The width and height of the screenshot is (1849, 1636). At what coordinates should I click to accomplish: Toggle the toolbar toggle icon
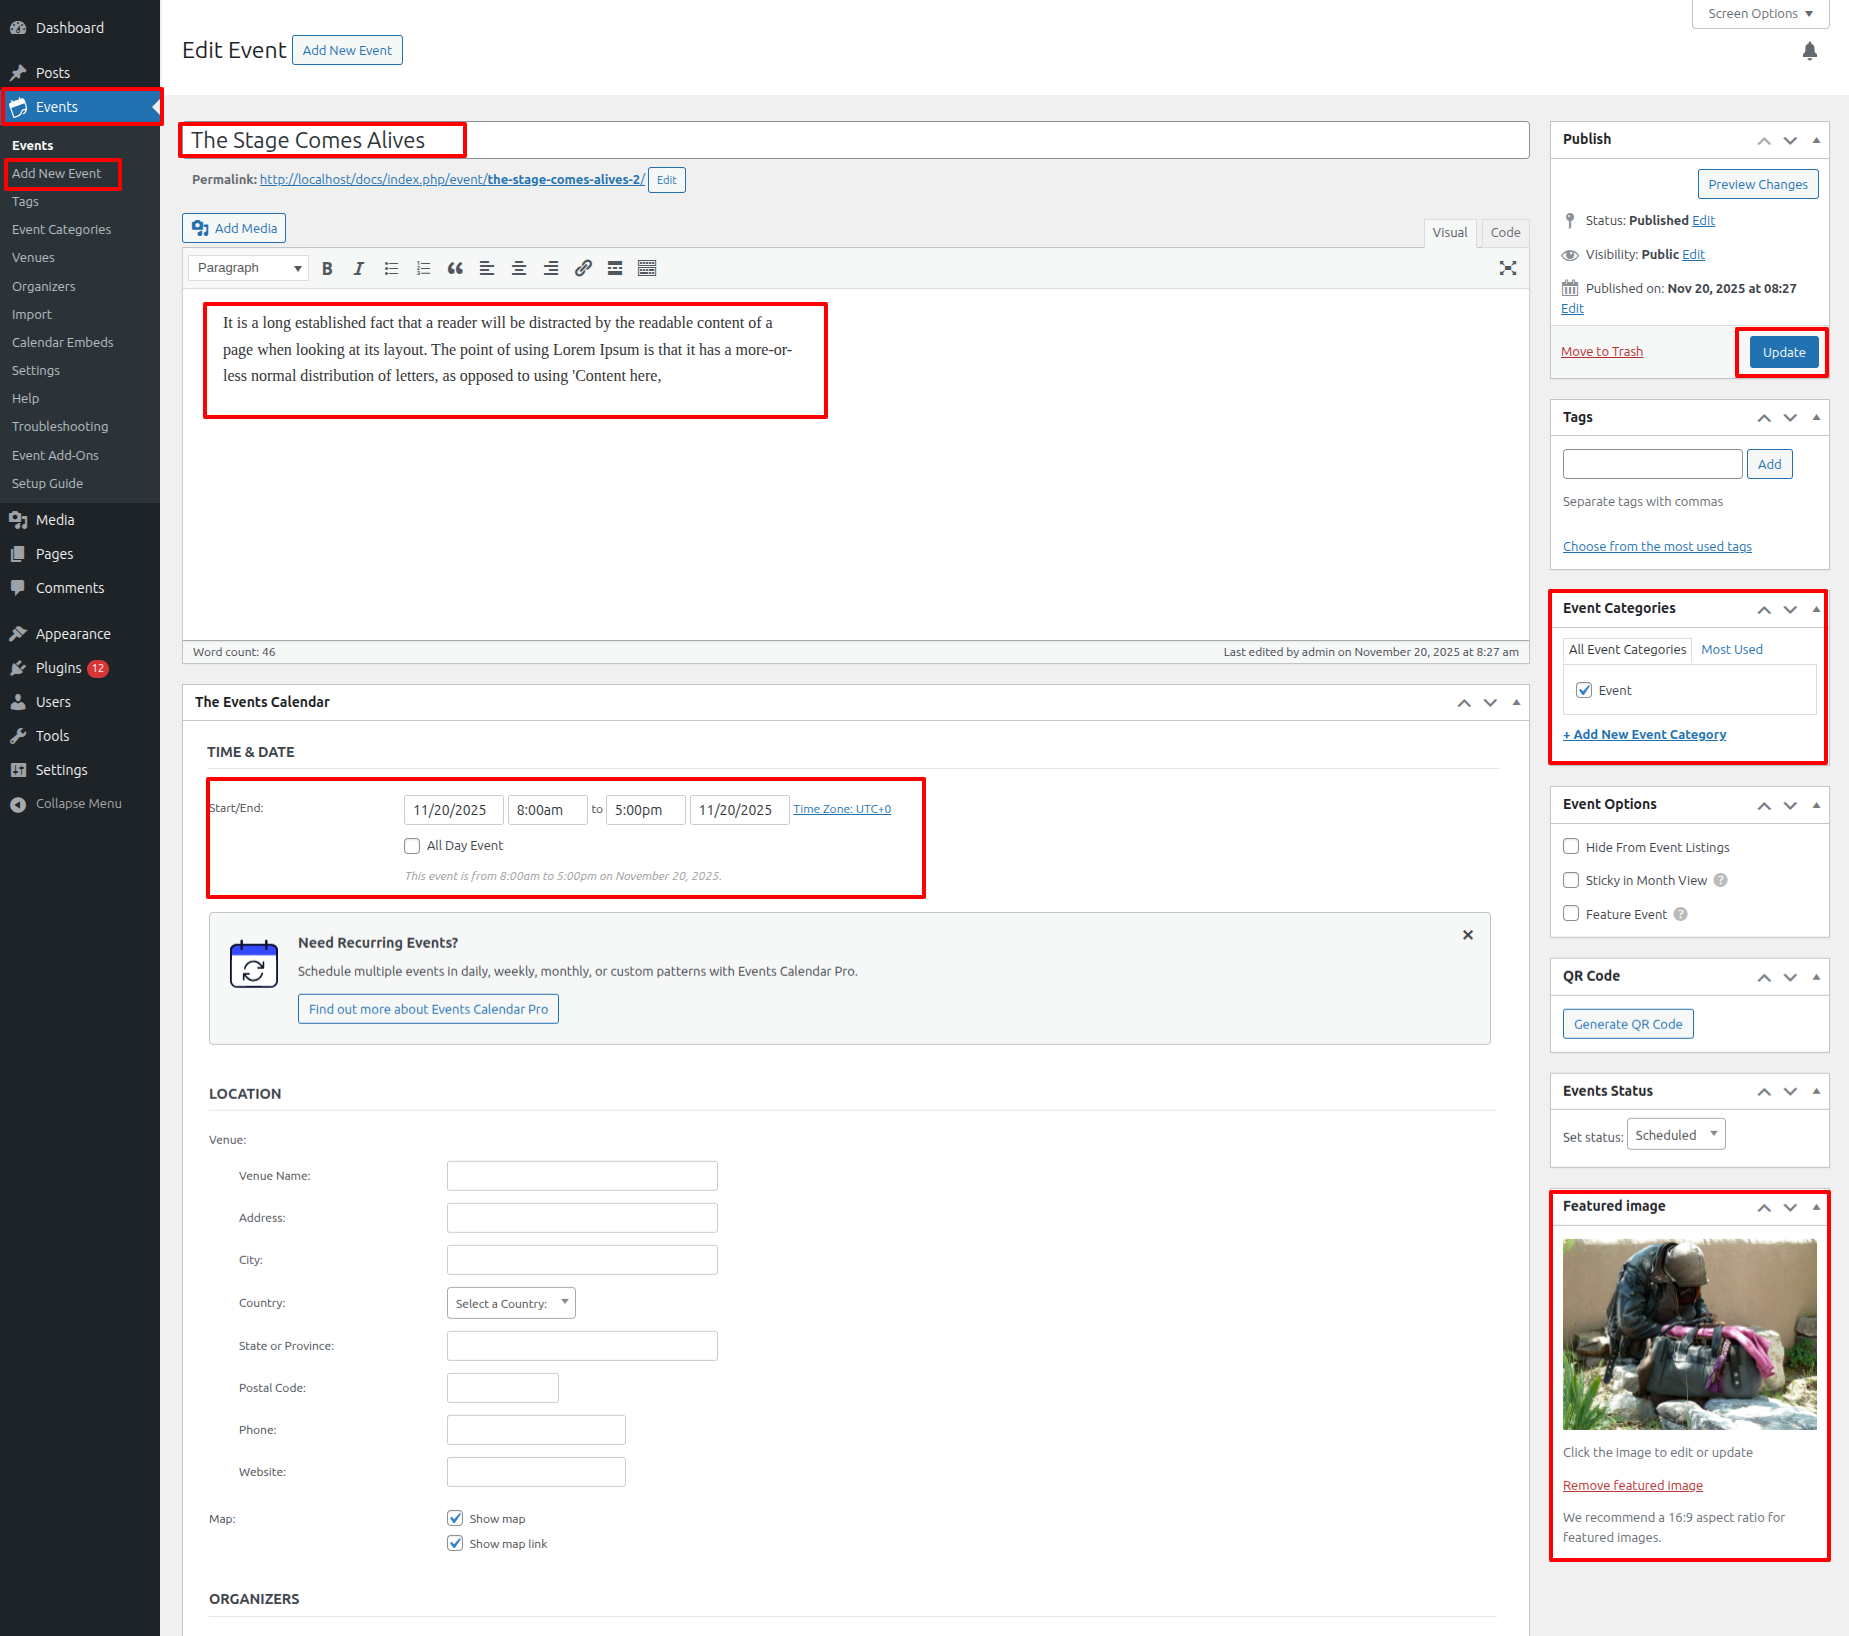click(x=647, y=268)
